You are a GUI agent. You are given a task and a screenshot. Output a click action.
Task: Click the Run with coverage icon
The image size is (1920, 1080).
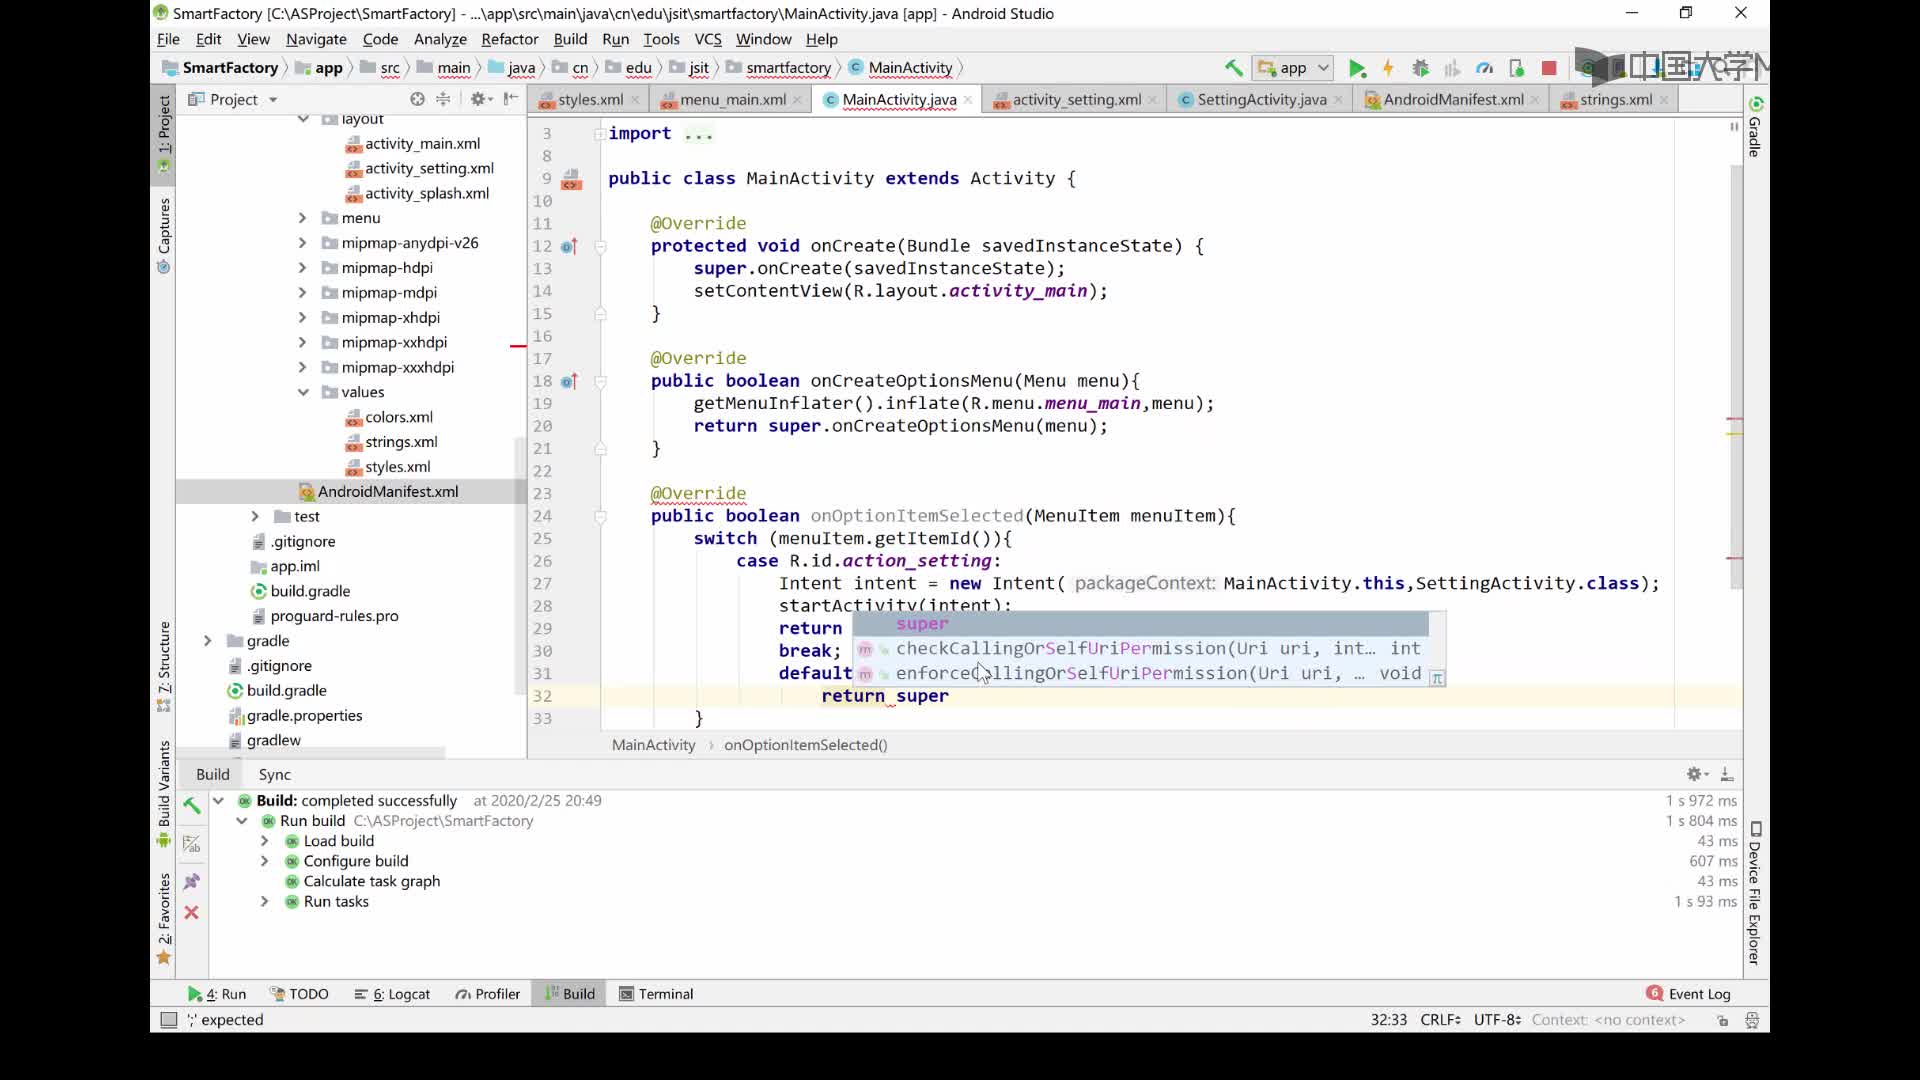coord(1452,68)
